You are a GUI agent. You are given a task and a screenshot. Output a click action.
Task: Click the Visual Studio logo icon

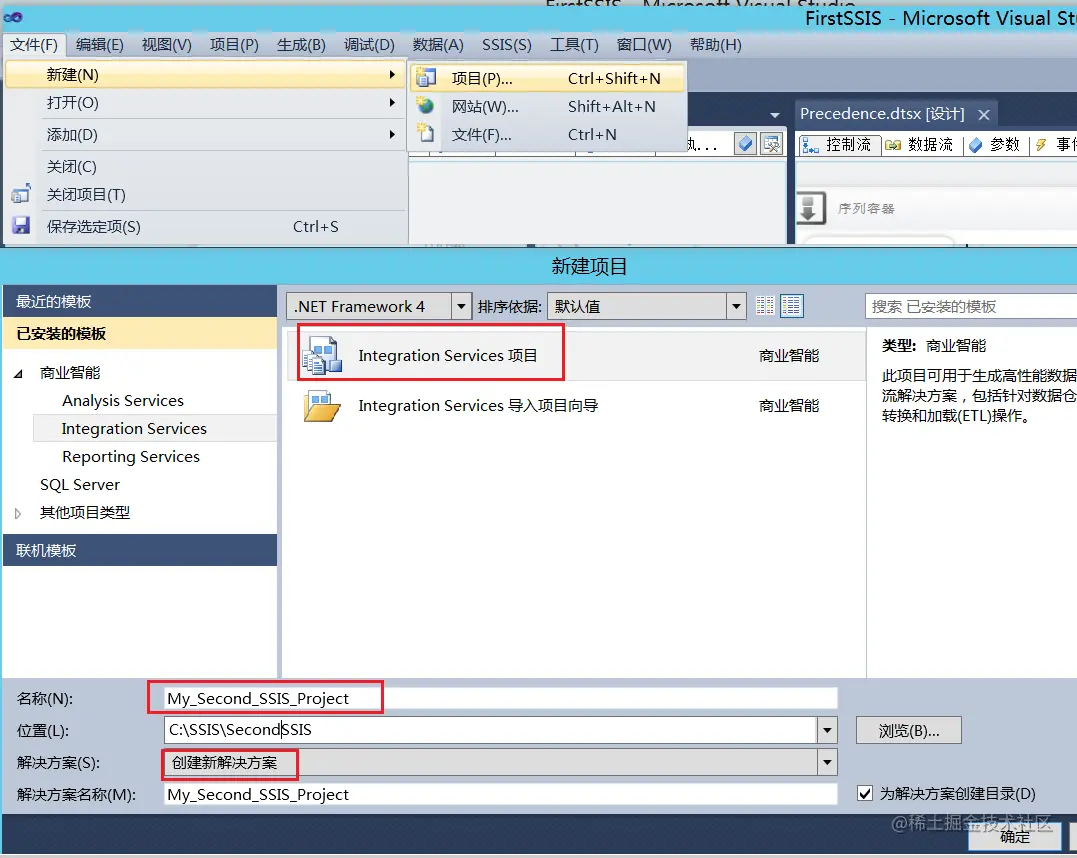click(x=13, y=17)
